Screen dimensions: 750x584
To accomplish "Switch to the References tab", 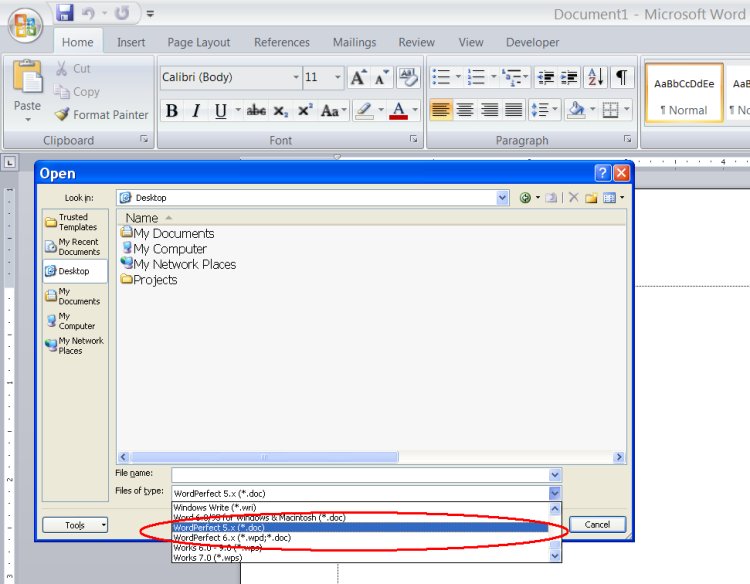I will tap(282, 43).
